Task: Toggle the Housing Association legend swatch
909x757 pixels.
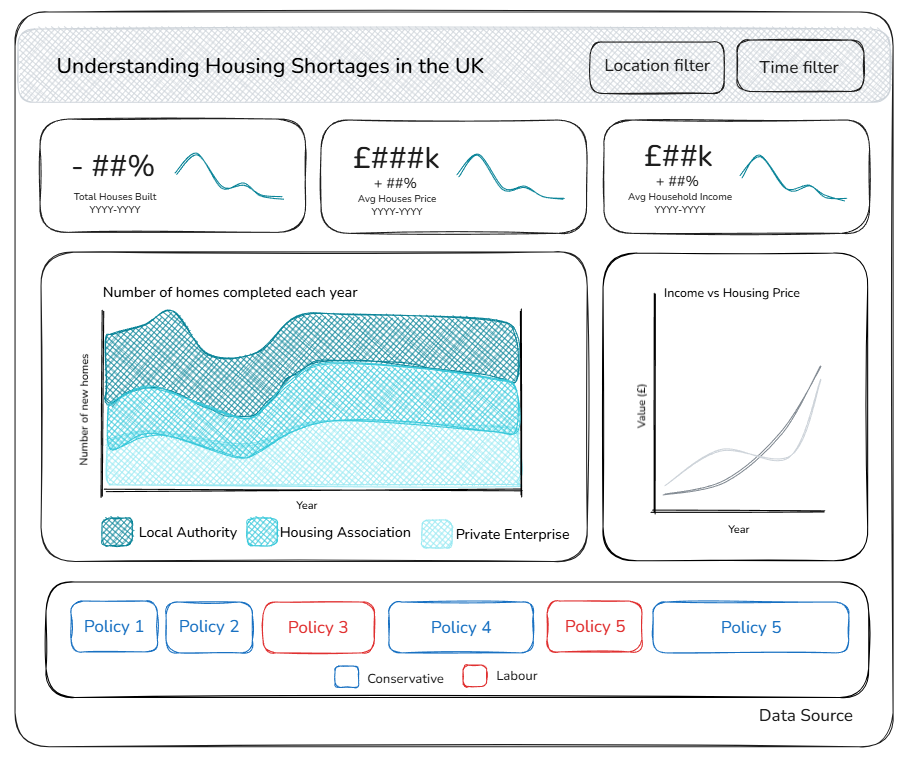Action: (262, 532)
